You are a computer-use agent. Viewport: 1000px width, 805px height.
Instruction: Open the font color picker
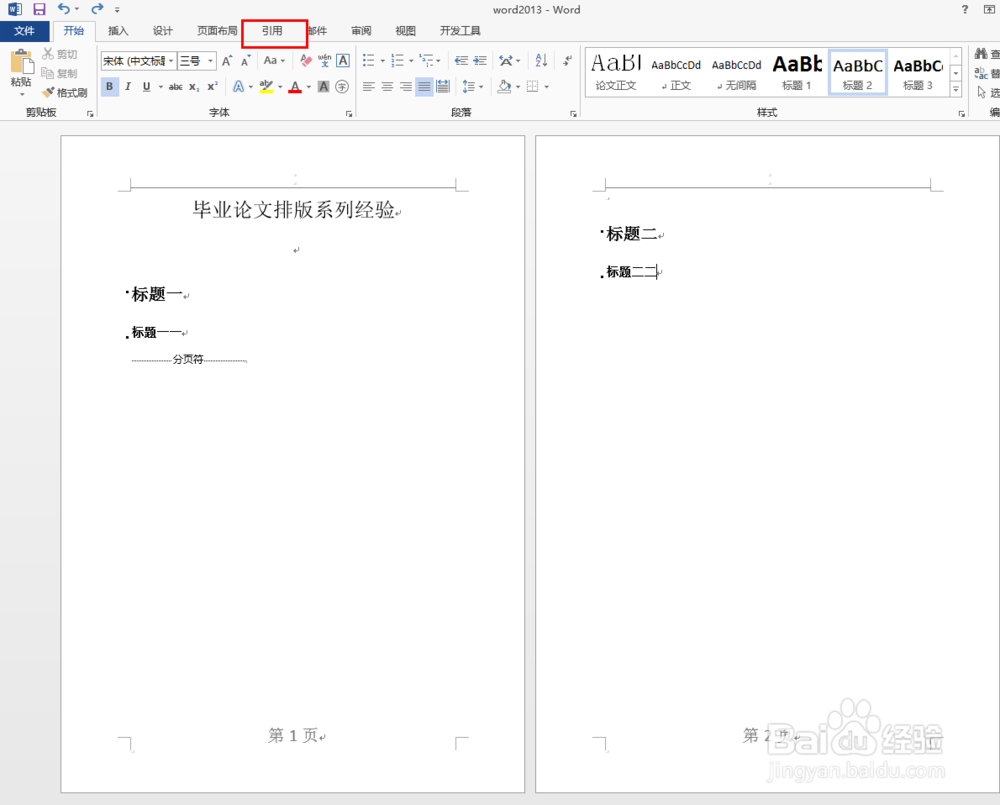point(296,85)
